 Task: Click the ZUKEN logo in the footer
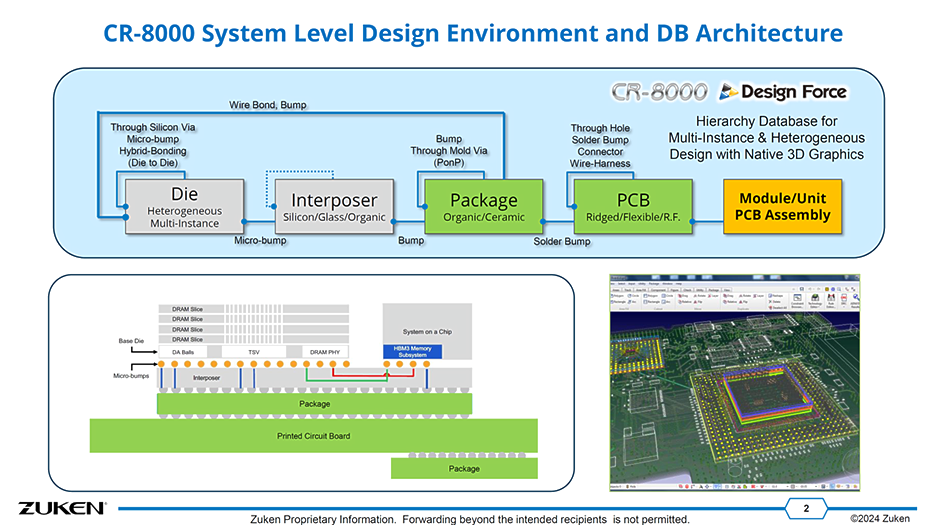[62, 508]
